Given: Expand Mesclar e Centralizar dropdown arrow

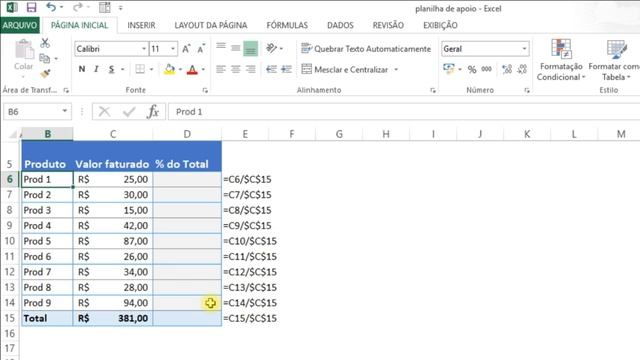Looking at the screenshot, I should [396, 69].
